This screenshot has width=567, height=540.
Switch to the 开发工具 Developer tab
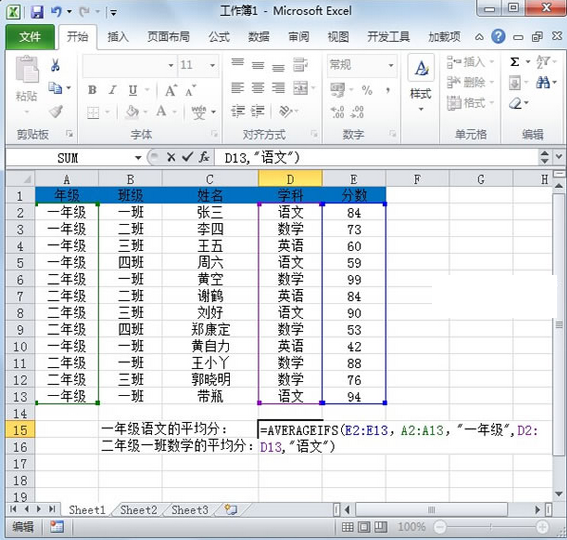388,37
